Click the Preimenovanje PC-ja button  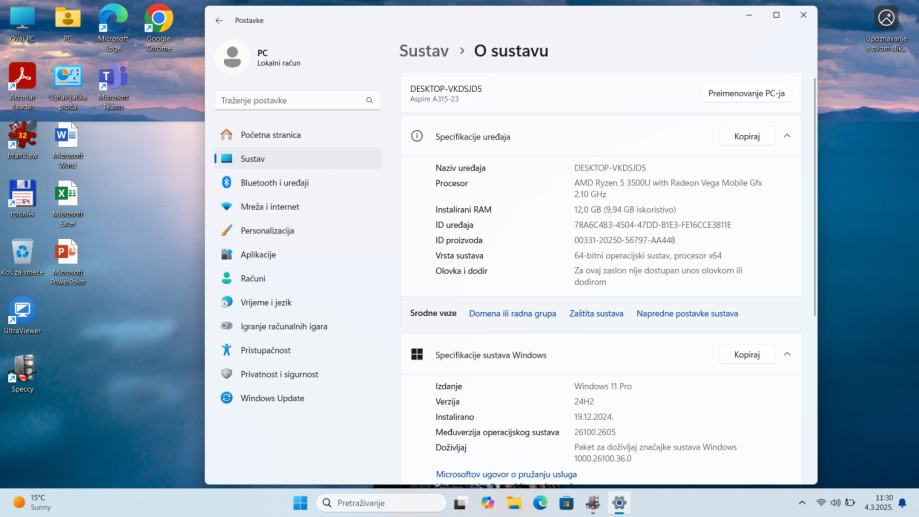tap(746, 93)
